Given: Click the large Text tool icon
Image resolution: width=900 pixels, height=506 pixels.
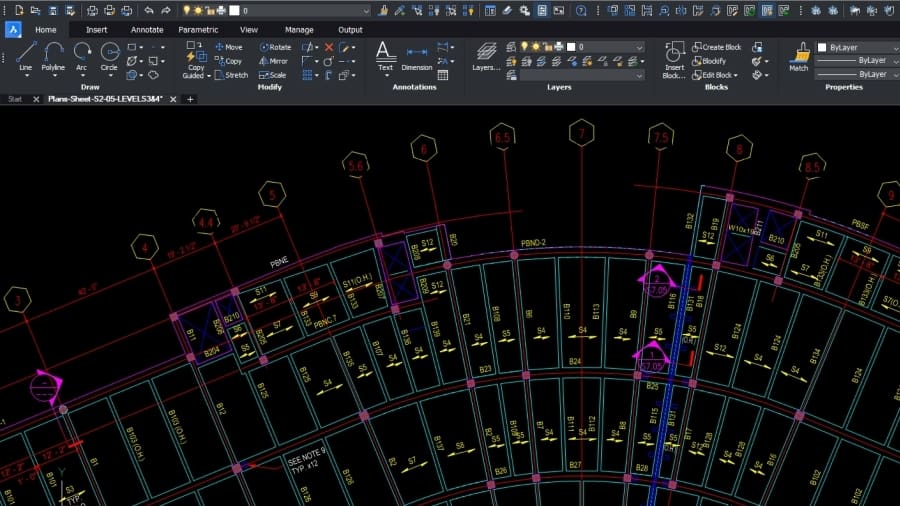Looking at the screenshot, I should 386,52.
